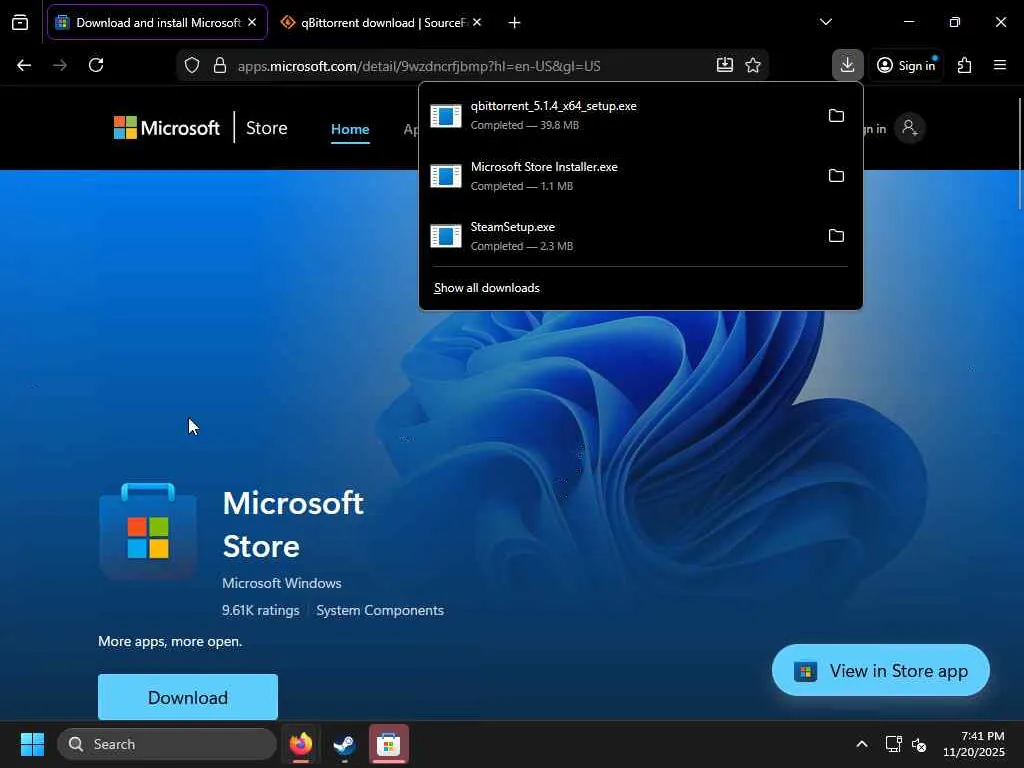This screenshot has width=1024, height=768.
Task: Open System Components category link
Action: [x=380, y=611]
